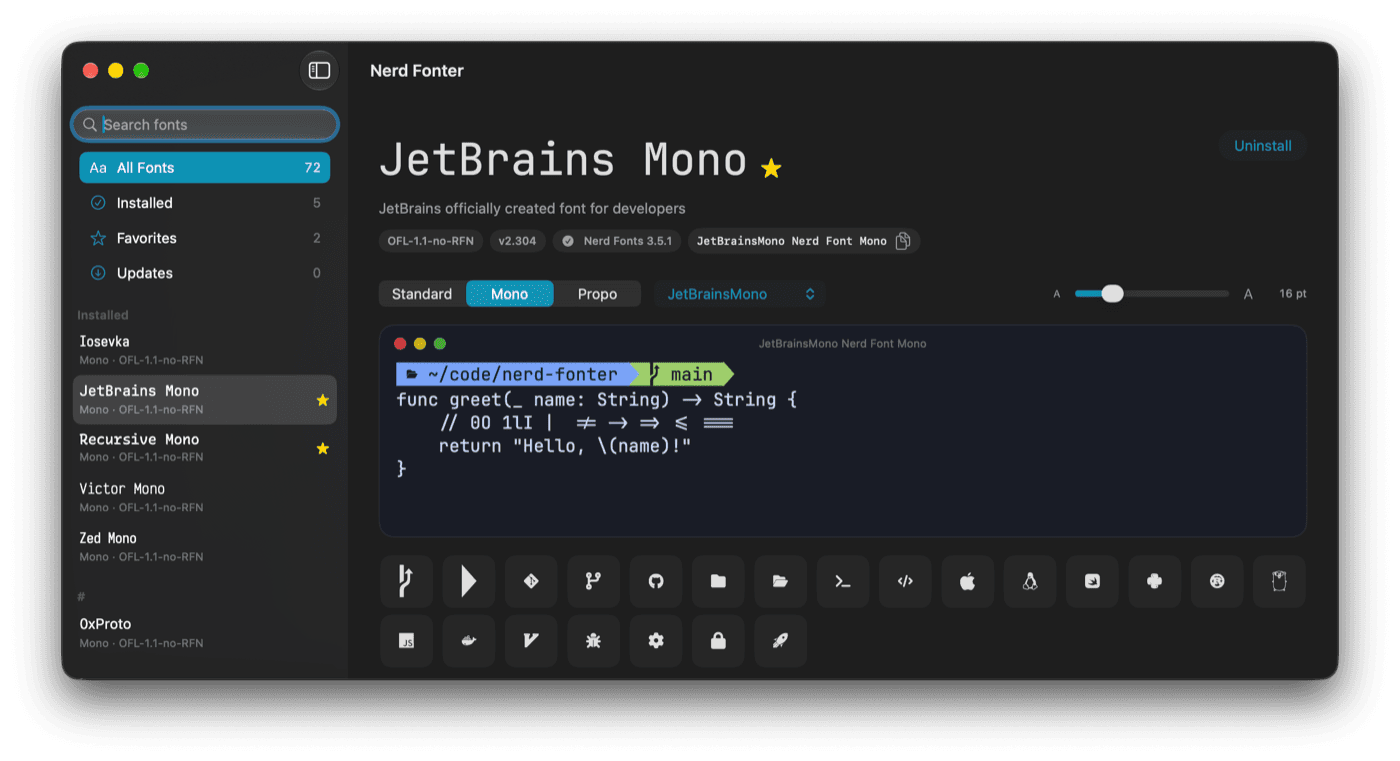Viewport: 1400px width, 761px height.
Task: Click the Docker whale glyph tile
Action: click(469, 641)
